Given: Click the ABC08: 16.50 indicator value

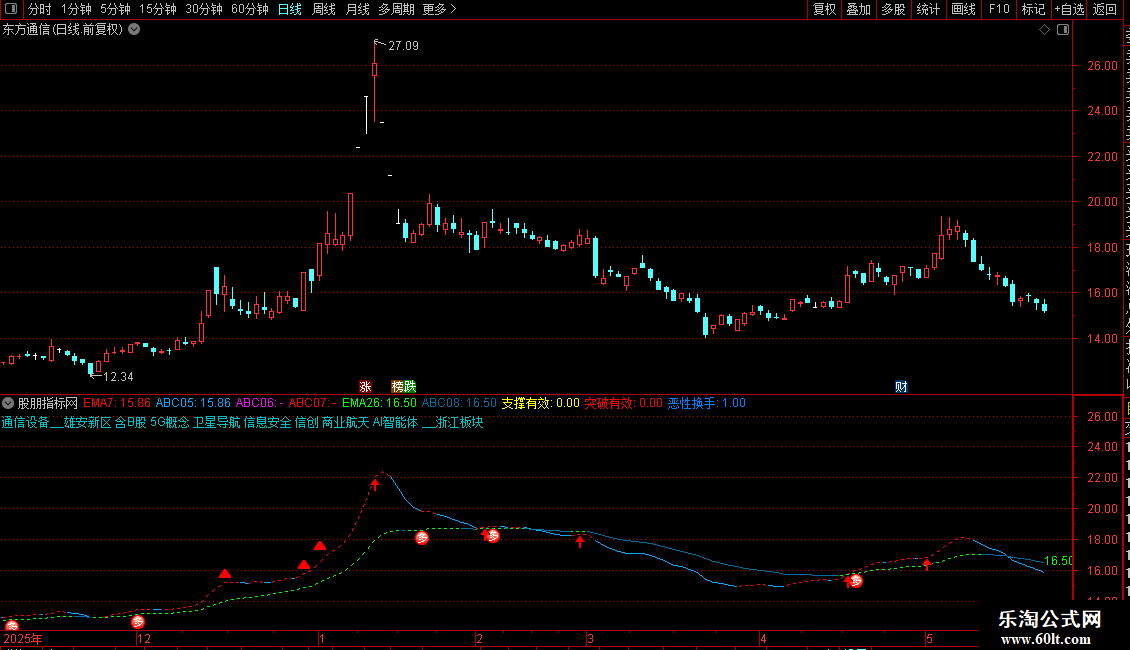Looking at the screenshot, I should pyautogui.click(x=459, y=403).
